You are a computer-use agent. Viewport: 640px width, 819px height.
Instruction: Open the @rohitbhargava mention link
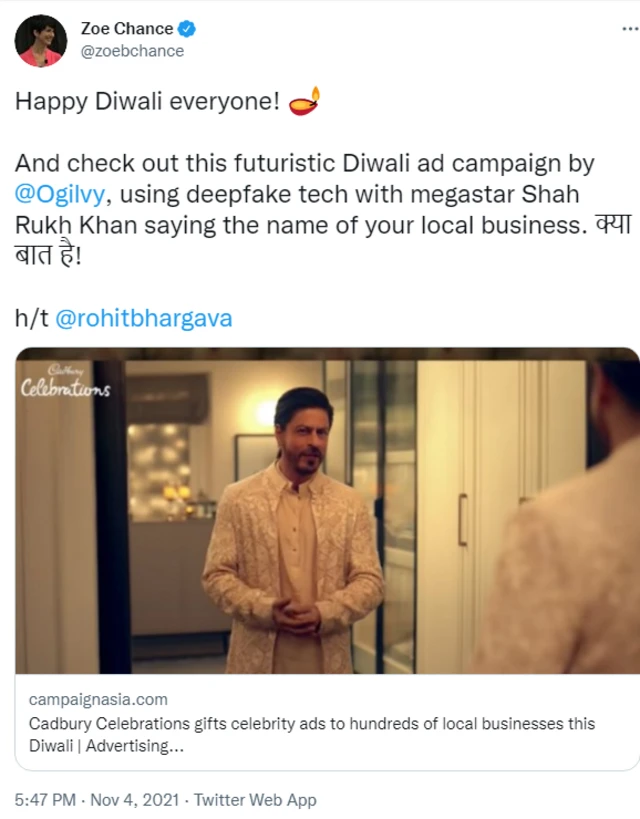[x=144, y=318]
